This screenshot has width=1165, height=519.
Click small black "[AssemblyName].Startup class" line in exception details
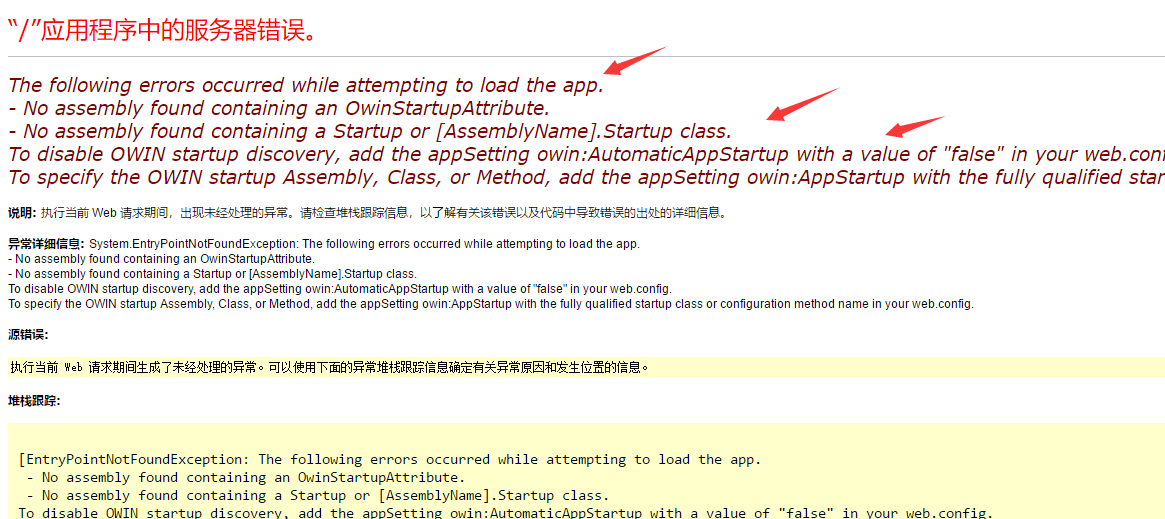[x=212, y=273]
